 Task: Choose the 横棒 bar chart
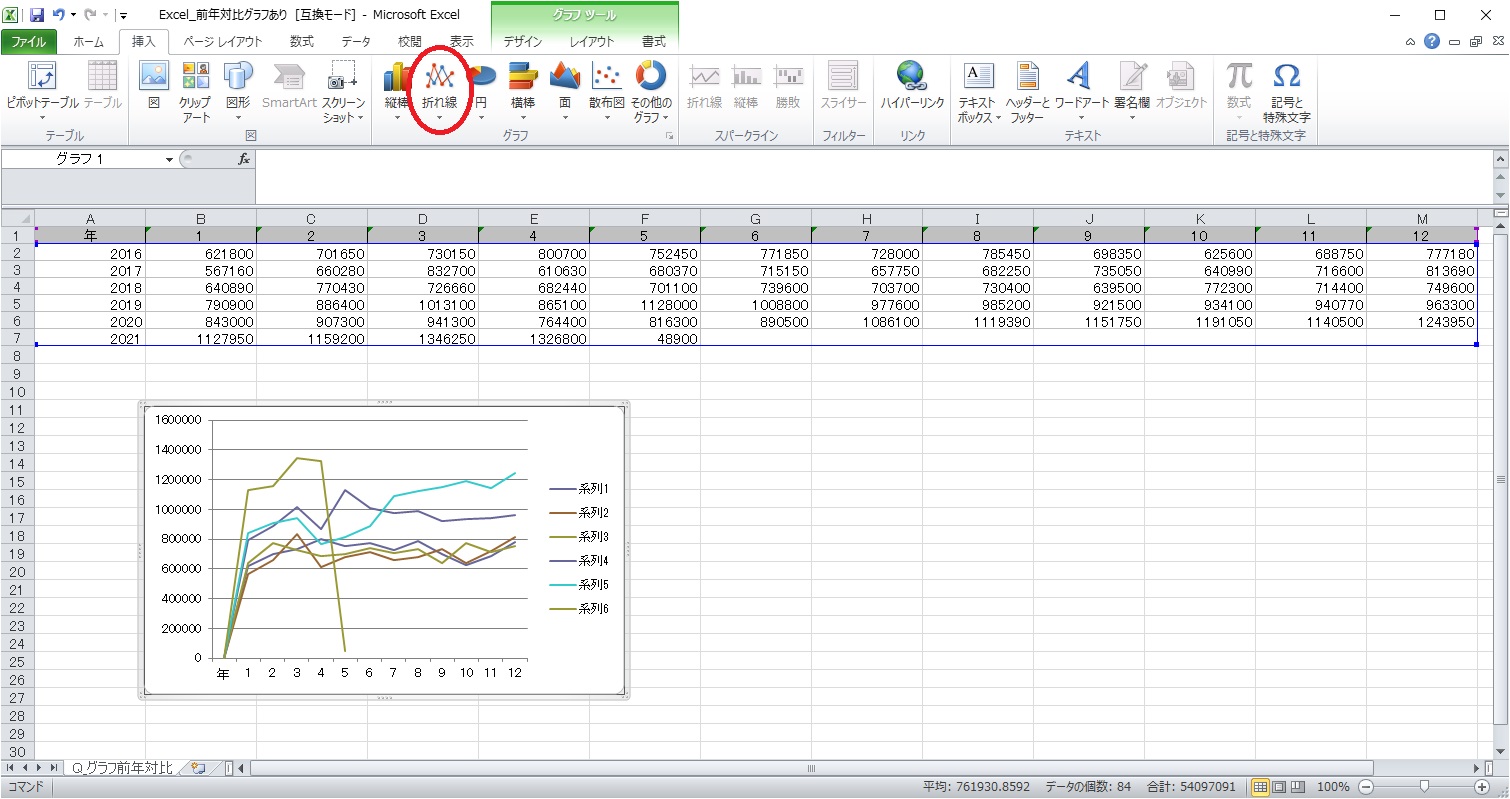[523, 90]
